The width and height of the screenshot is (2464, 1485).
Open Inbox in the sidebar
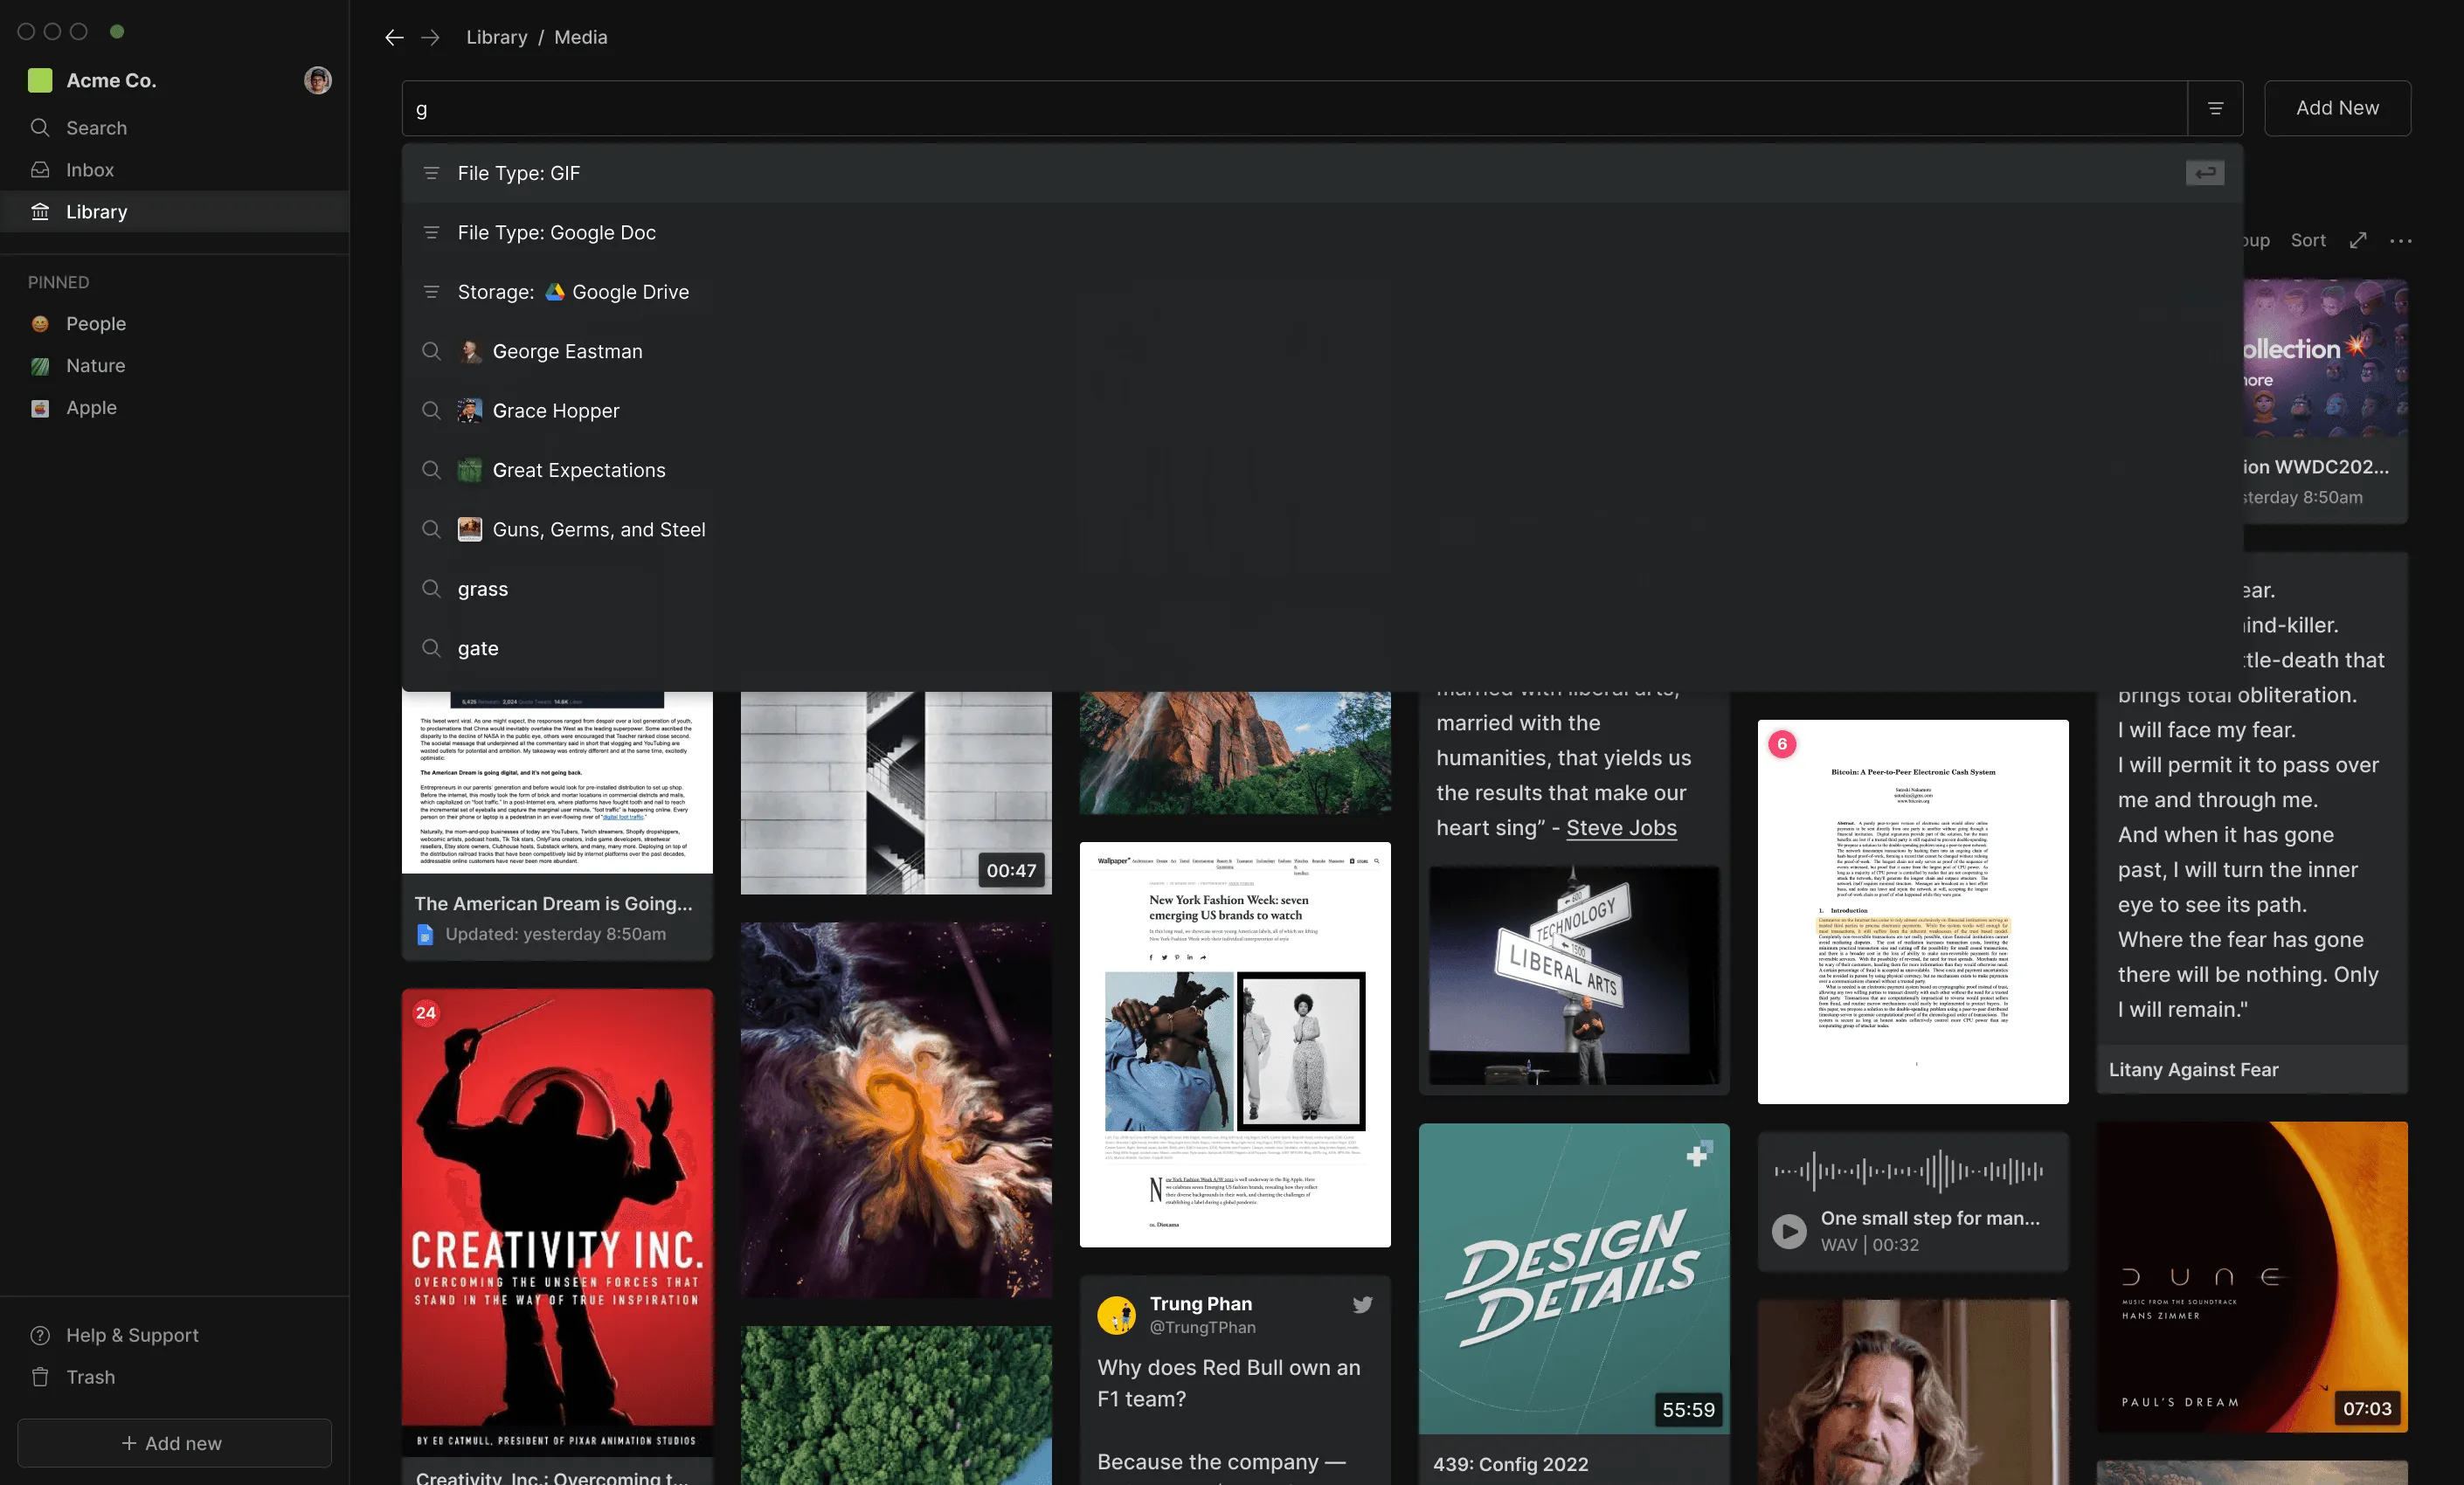click(x=175, y=170)
